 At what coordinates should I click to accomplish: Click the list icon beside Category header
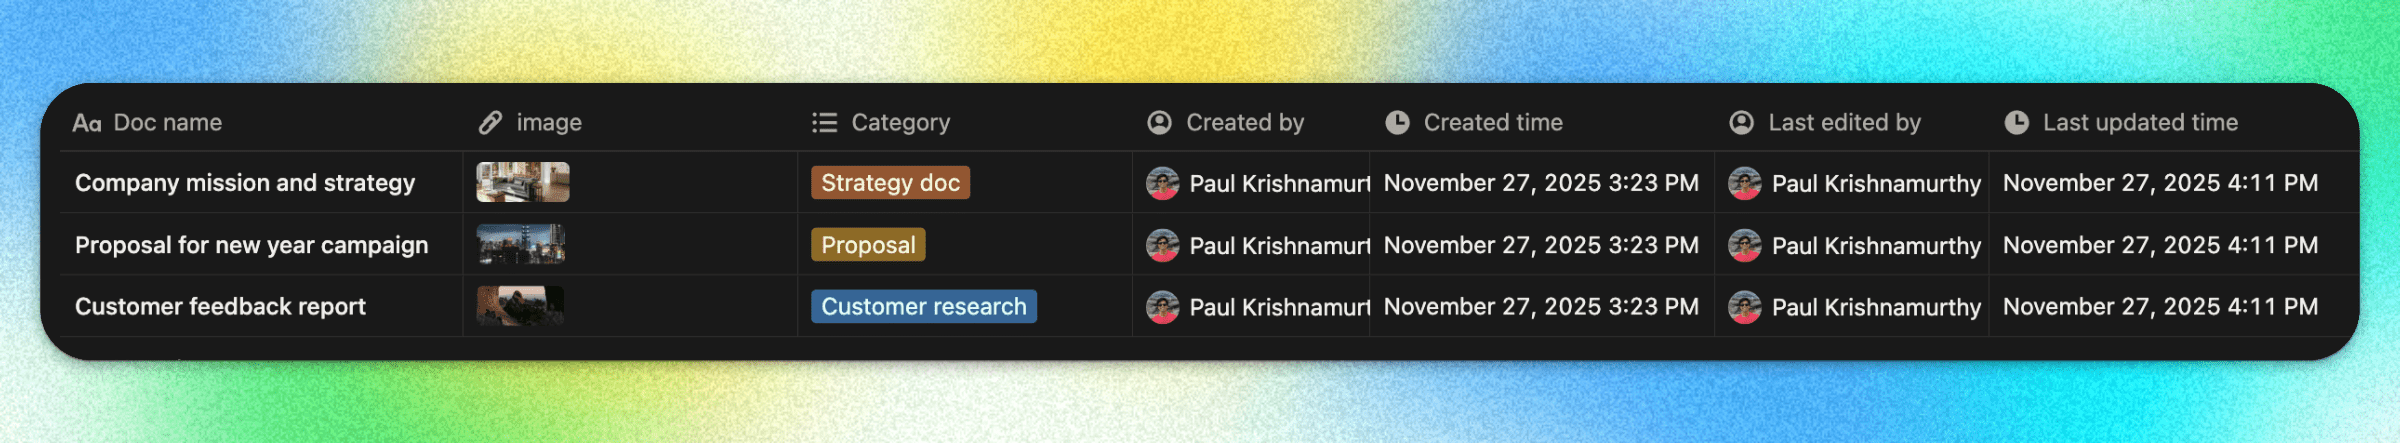point(824,123)
